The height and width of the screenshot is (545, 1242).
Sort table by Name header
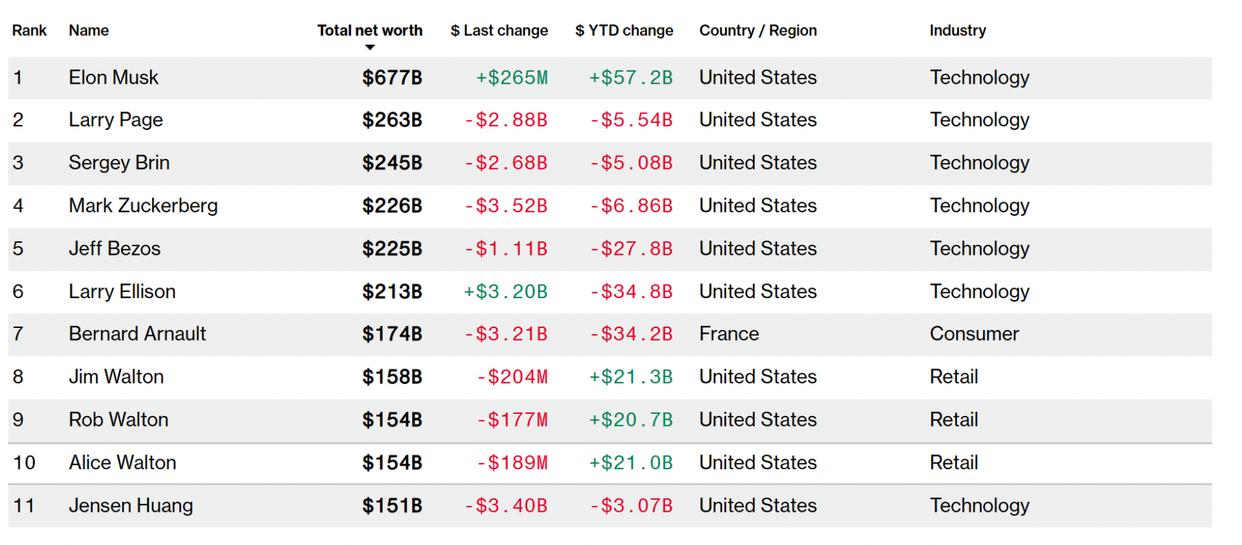pyautogui.click(x=88, y=30)
